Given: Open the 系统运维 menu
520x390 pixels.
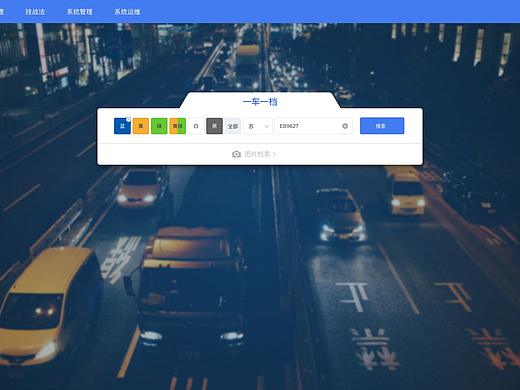Looking at the screenshot, I should (127, 12).
